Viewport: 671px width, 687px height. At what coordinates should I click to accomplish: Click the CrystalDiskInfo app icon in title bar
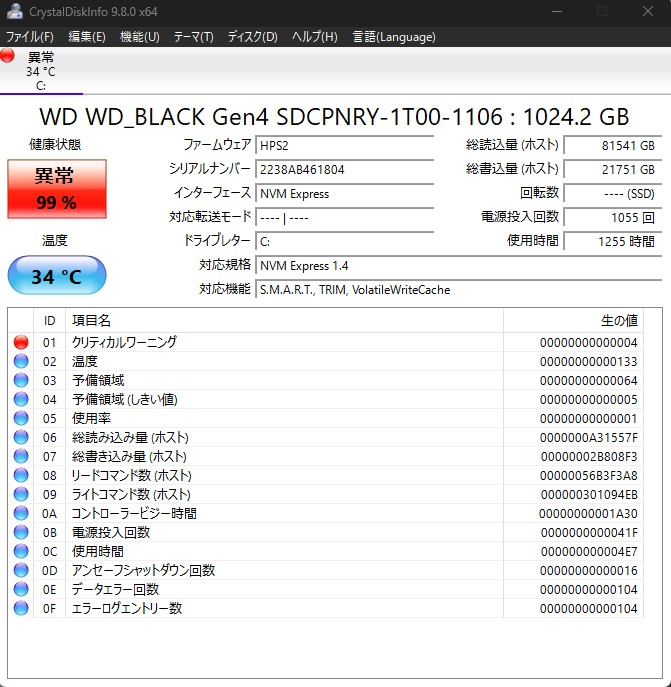point(14,11)
